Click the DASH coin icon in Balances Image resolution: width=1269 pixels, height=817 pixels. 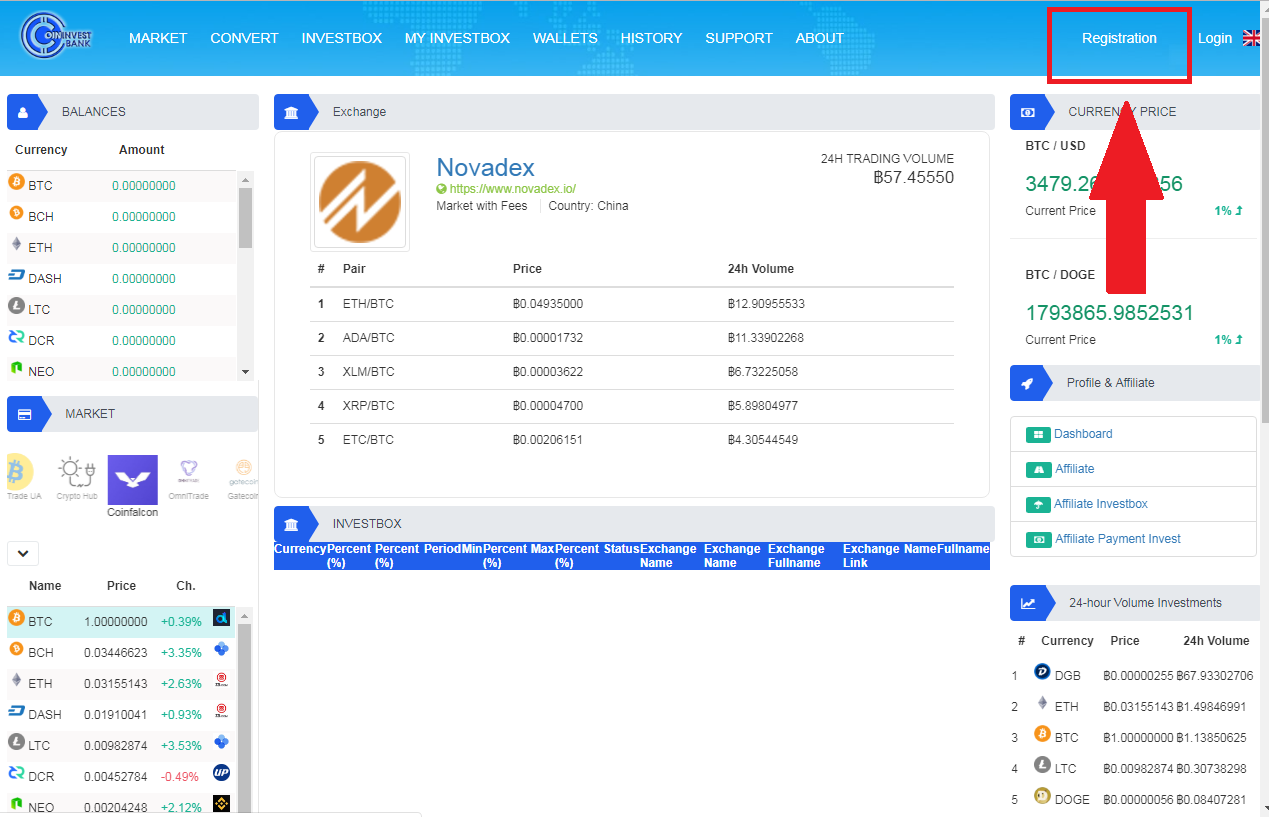16,275
